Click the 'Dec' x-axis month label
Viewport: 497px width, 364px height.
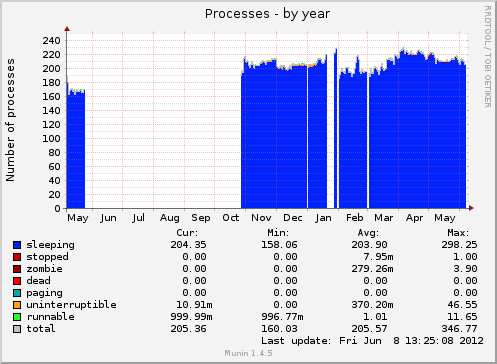click(292, 218)
